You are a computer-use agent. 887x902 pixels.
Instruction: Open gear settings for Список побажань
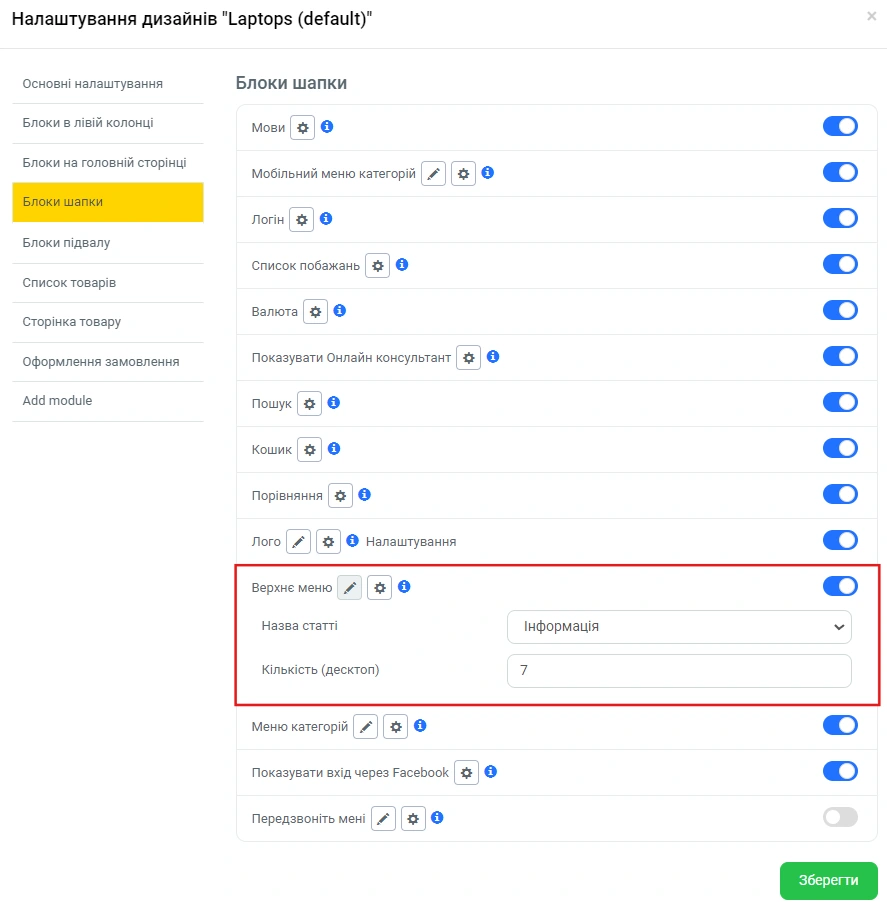377,265
